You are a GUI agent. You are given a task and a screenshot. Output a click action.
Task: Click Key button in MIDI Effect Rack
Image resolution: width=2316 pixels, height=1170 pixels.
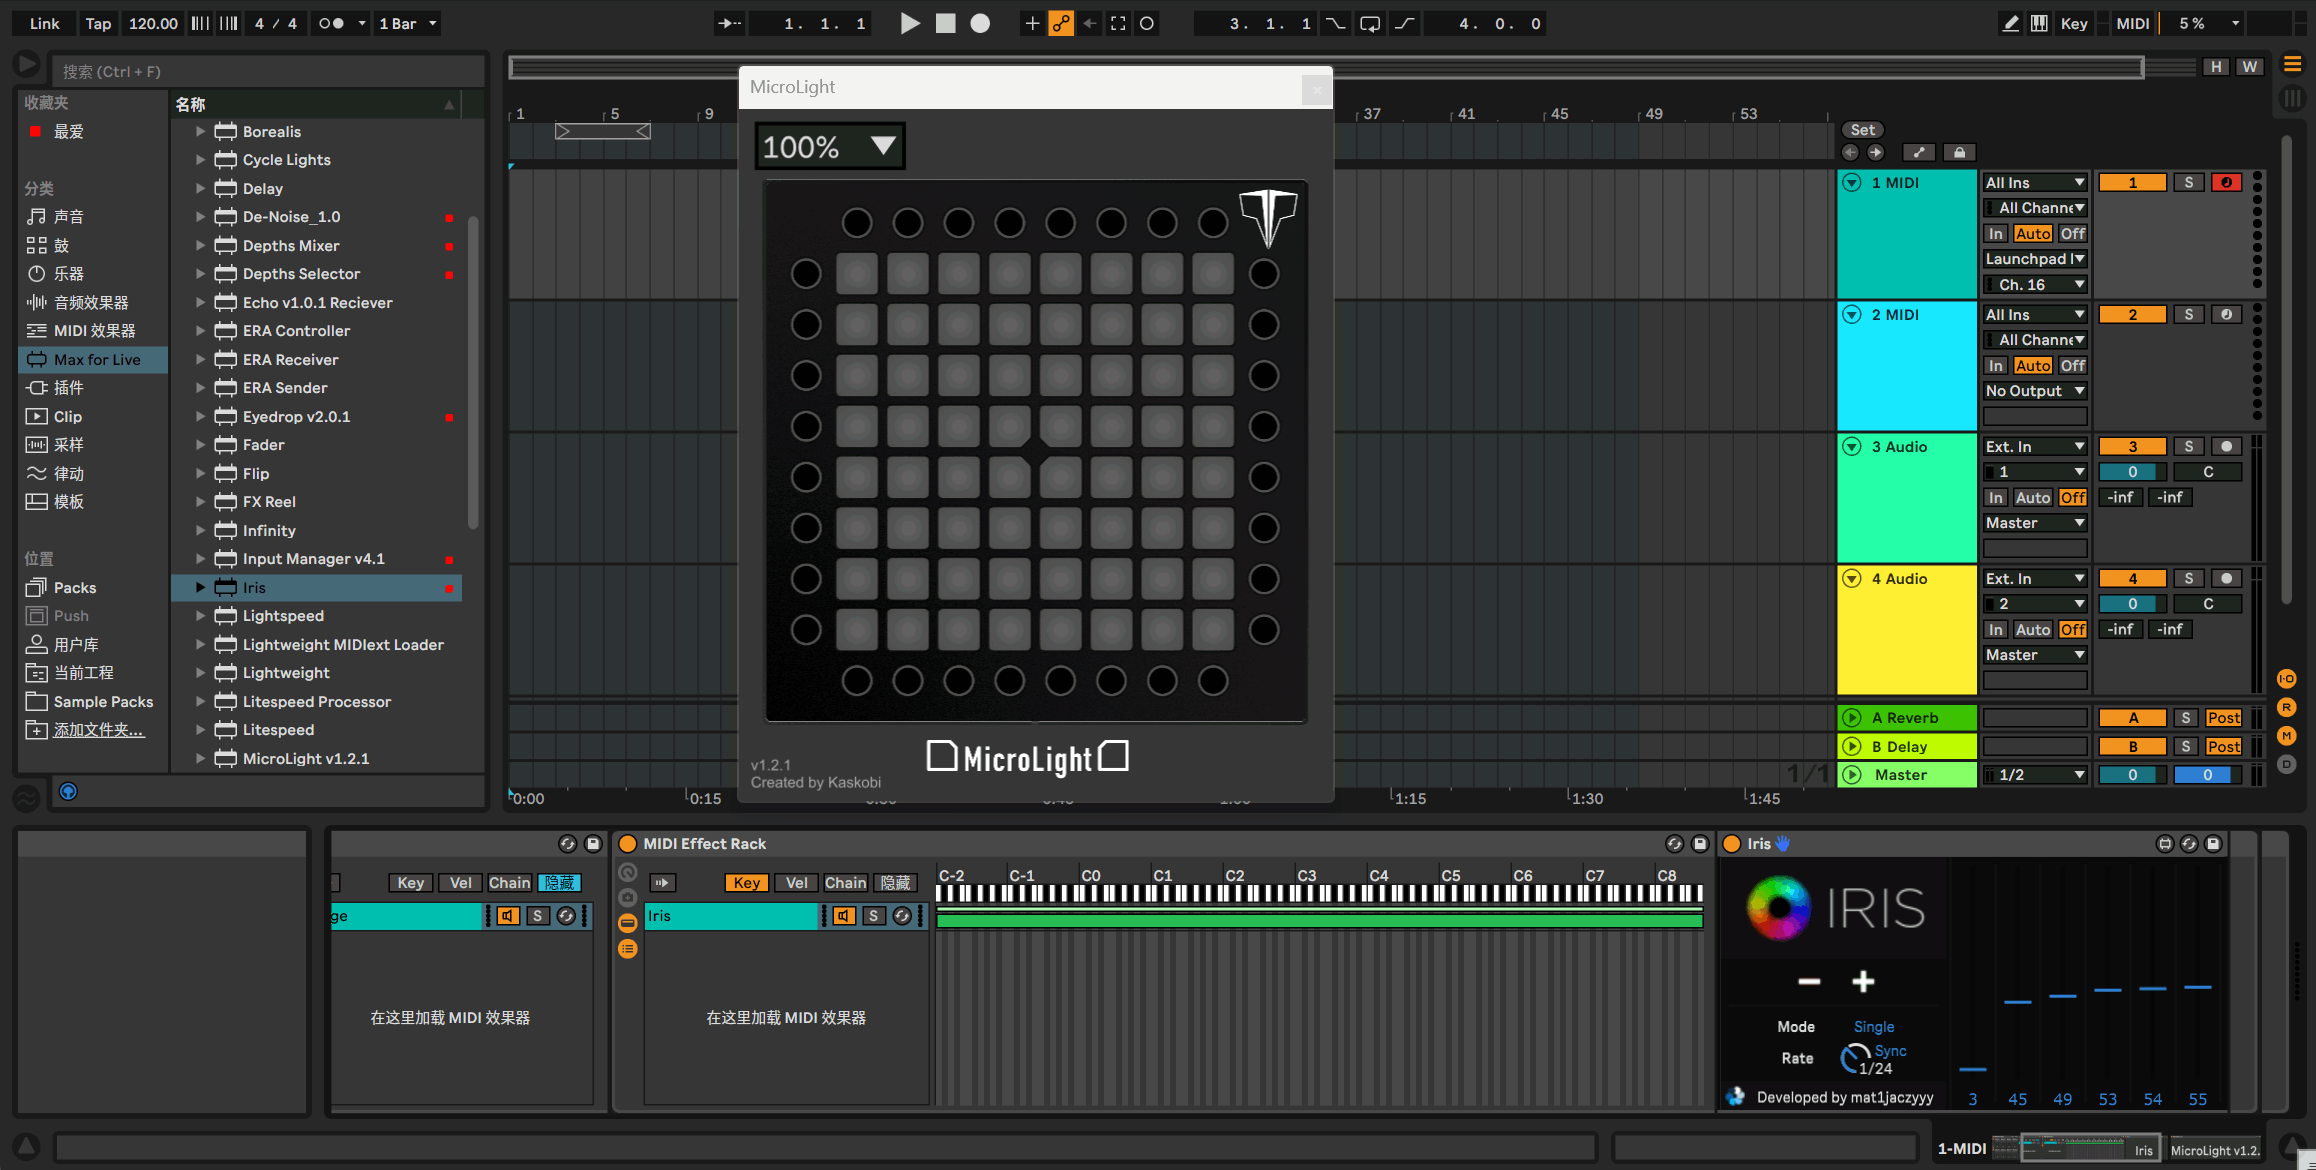click(x=746, y=882)
